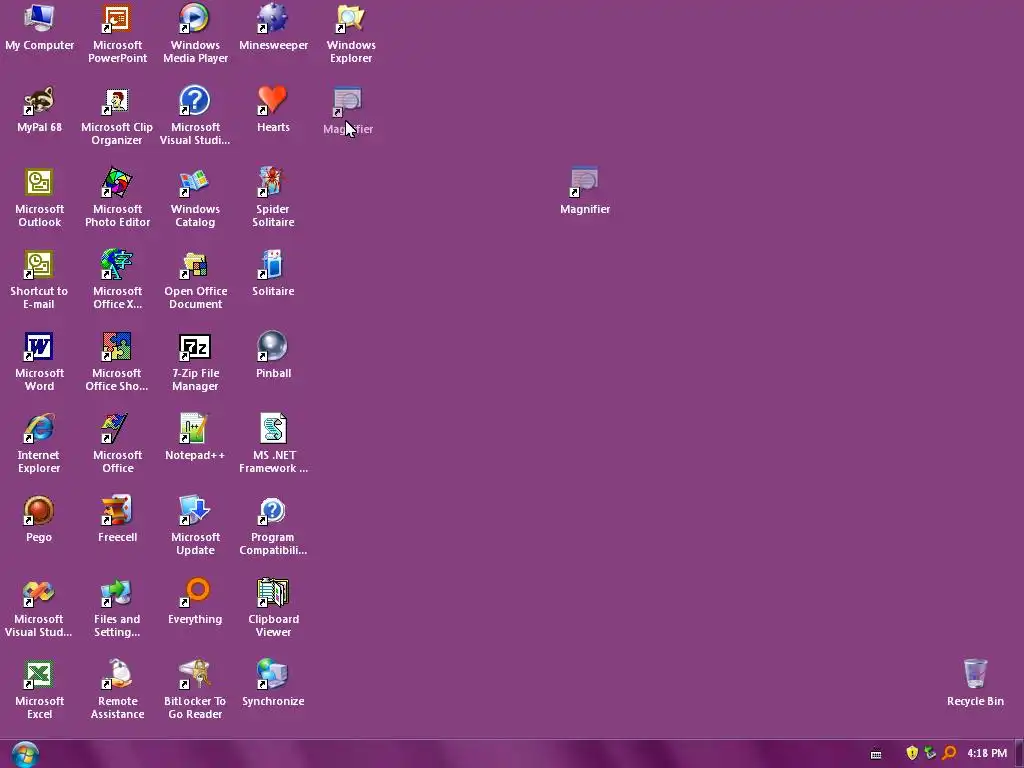Open the yellow security shield tray alert
This screenshot has height=768, width=1024.
tap(912, 754)
